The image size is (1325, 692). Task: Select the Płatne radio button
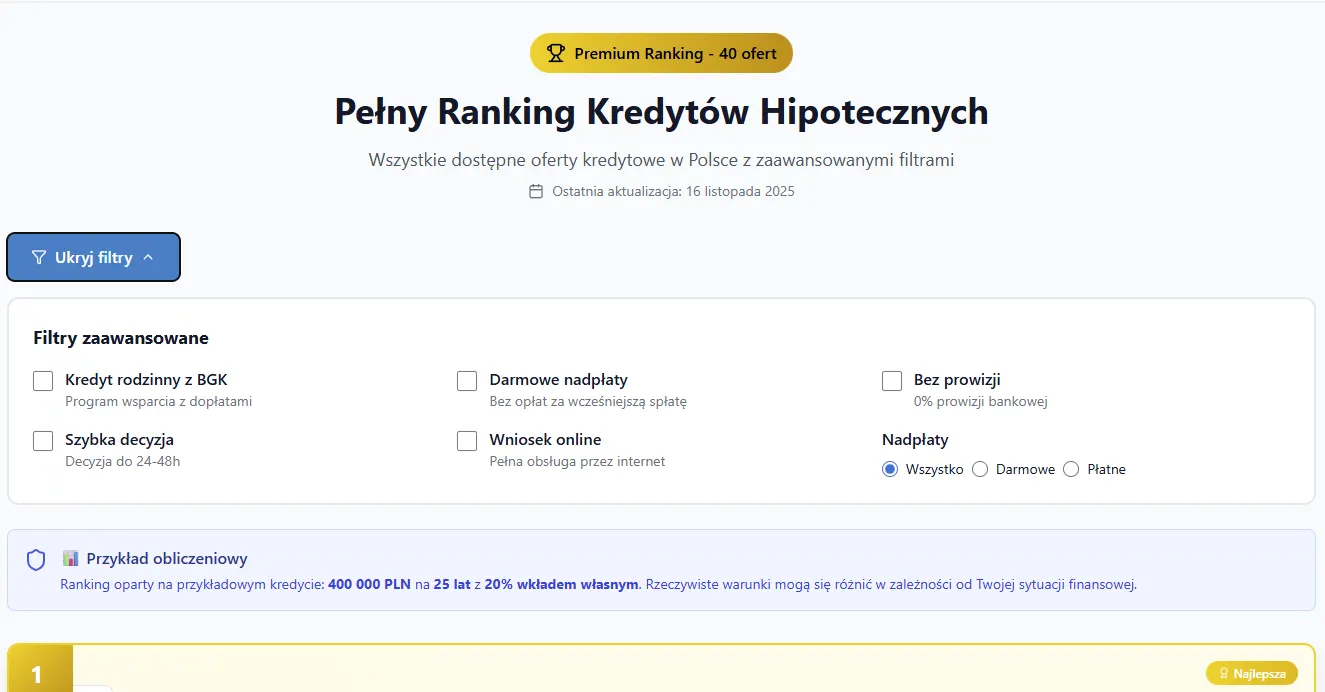point(1071,469)
